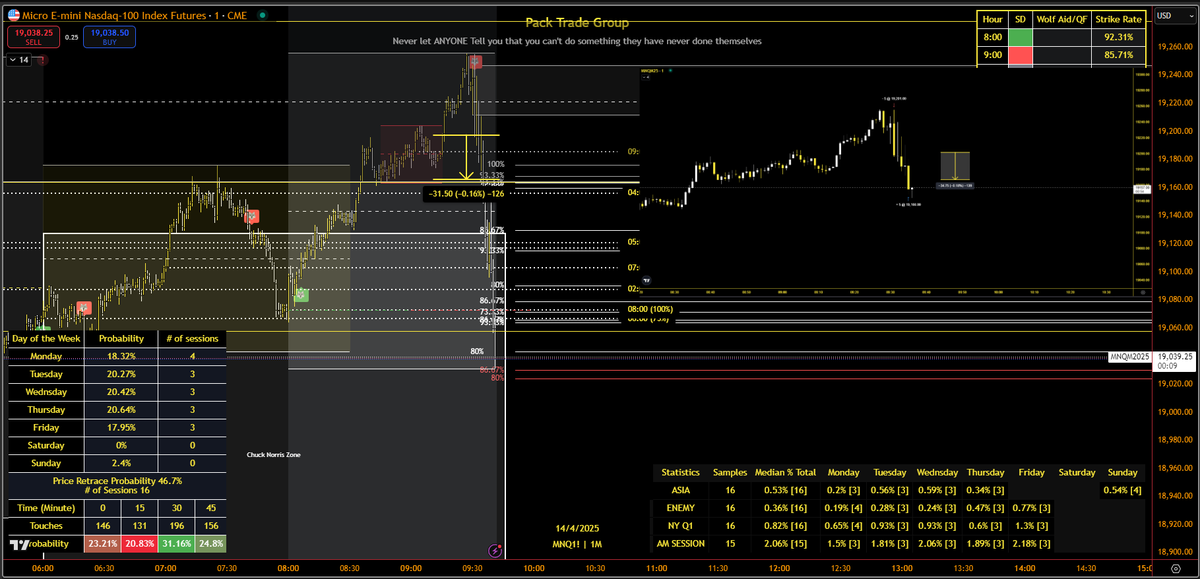Viewport: 1200px width, 579px height.
Task: Click the red signal marker near 07:45
Action: tap(253, 216)
